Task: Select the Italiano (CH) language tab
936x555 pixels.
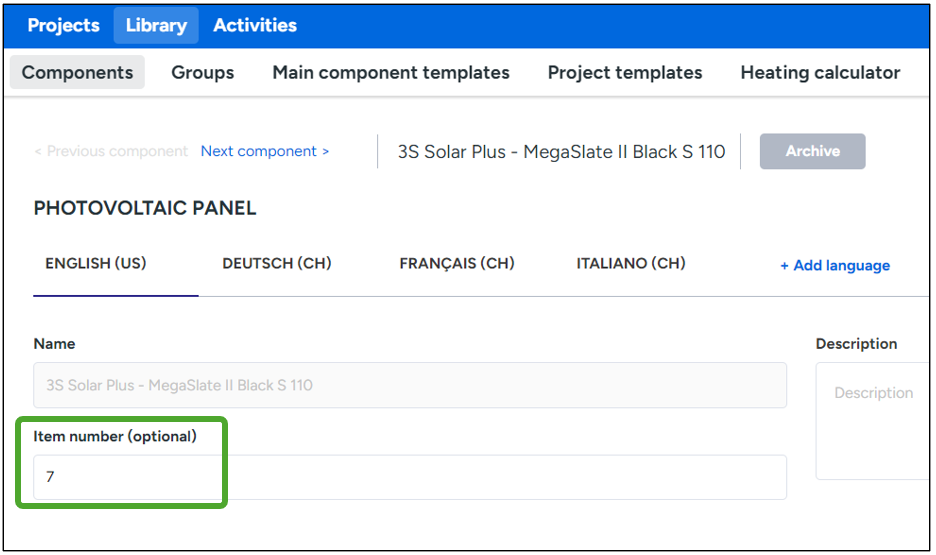Action: [x=631, y=264]
